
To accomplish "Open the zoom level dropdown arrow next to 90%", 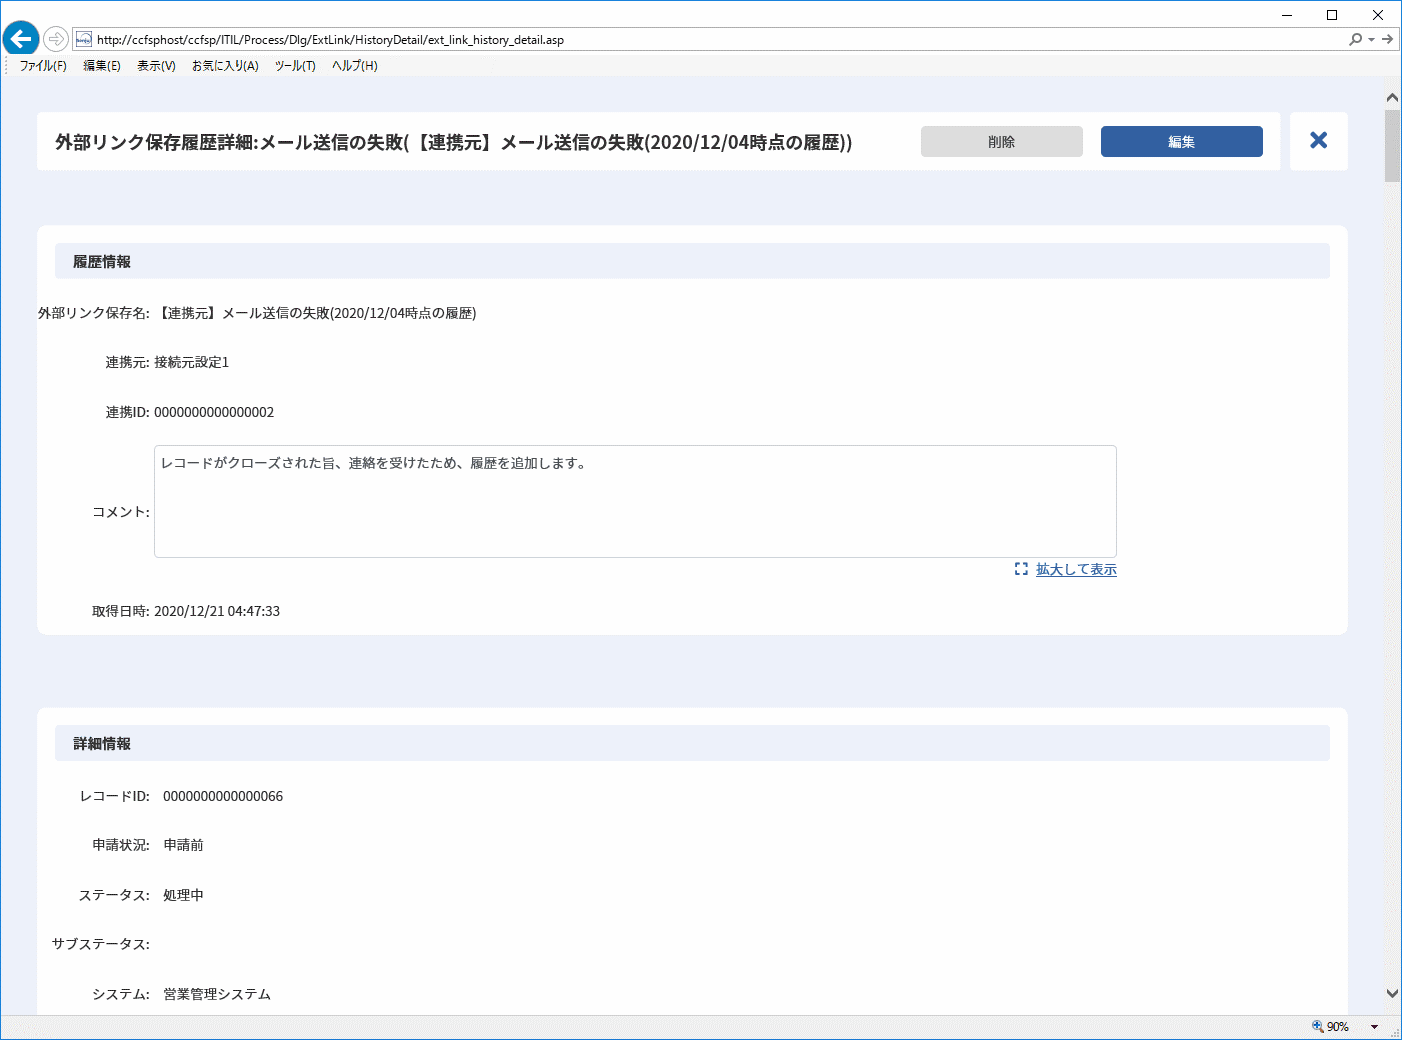I will (1374, 1027).
